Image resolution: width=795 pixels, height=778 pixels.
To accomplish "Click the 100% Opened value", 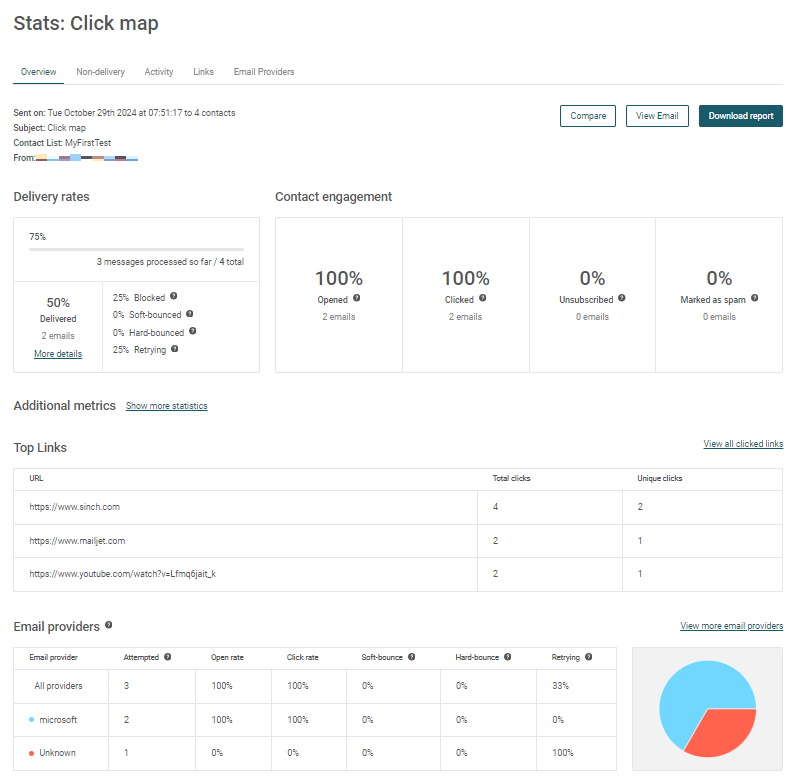I will (339, 278).
